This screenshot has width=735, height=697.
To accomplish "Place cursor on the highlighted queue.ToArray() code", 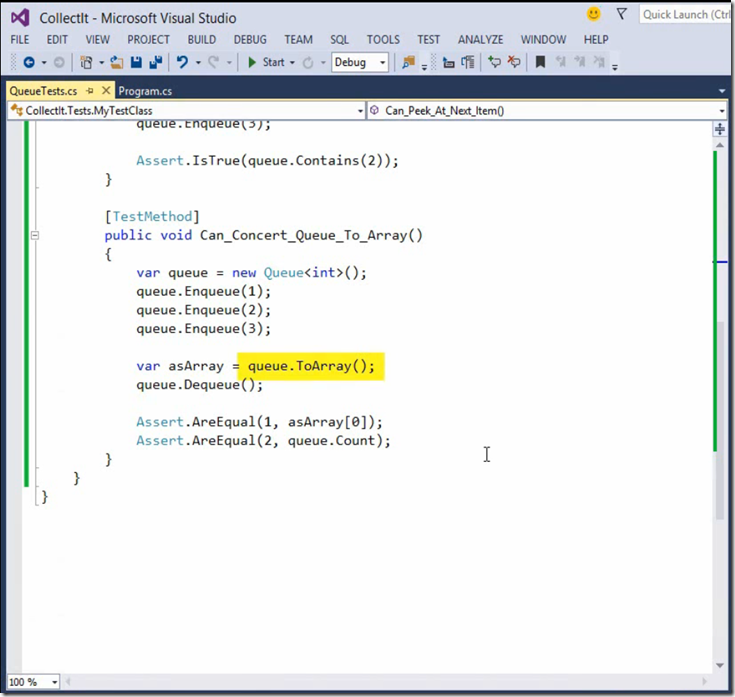I will point(311,366).
